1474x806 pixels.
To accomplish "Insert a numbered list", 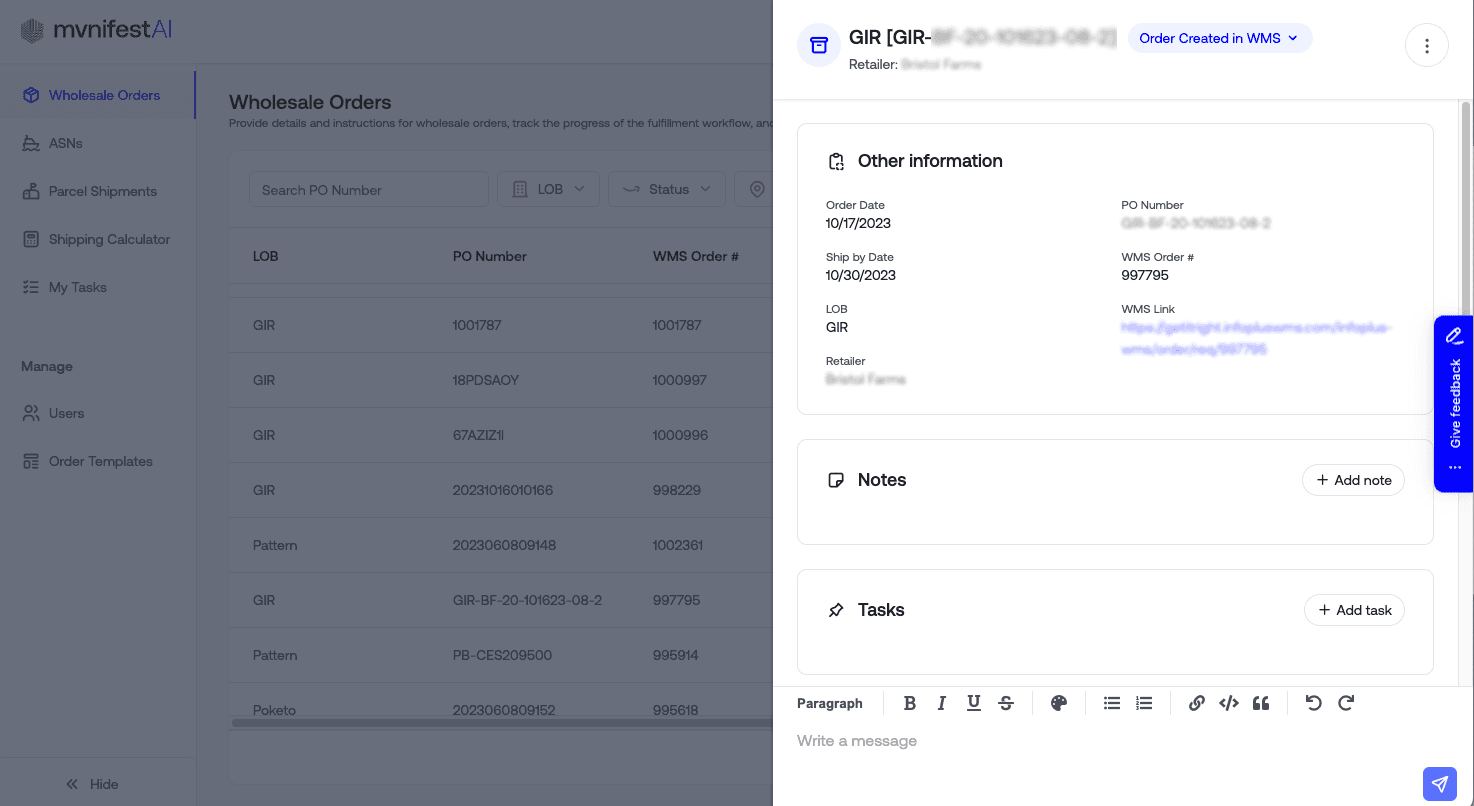I will [x=1145, y=703].
